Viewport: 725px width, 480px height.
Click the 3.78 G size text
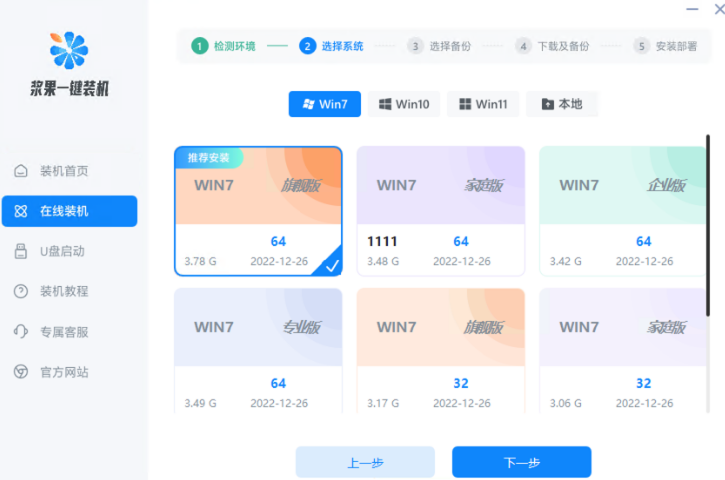click(x=200, y=261)
